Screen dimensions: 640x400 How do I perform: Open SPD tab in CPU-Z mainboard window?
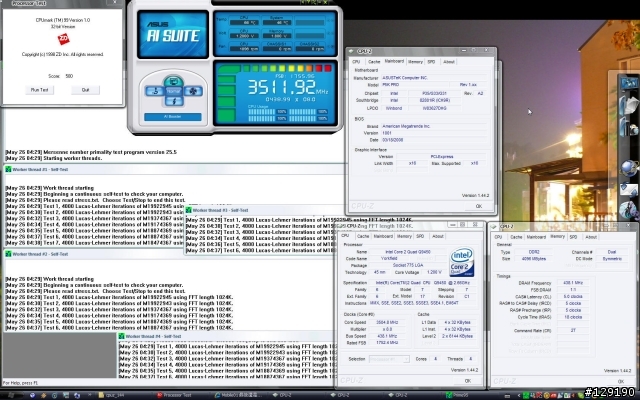(431, 62)
